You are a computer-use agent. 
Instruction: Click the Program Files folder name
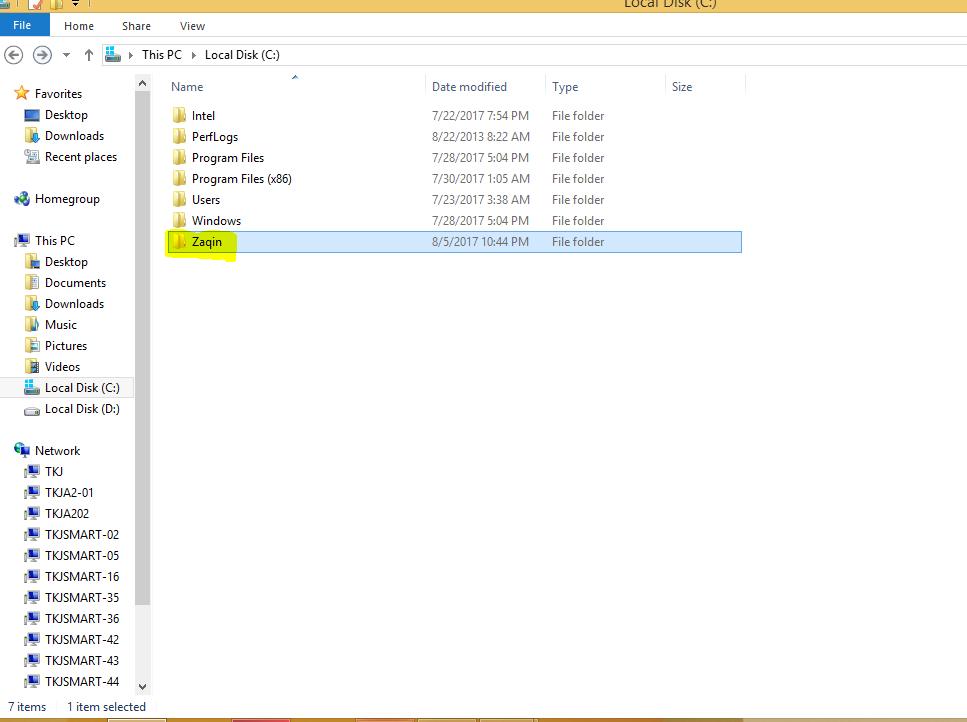click(x=228, y=157)
